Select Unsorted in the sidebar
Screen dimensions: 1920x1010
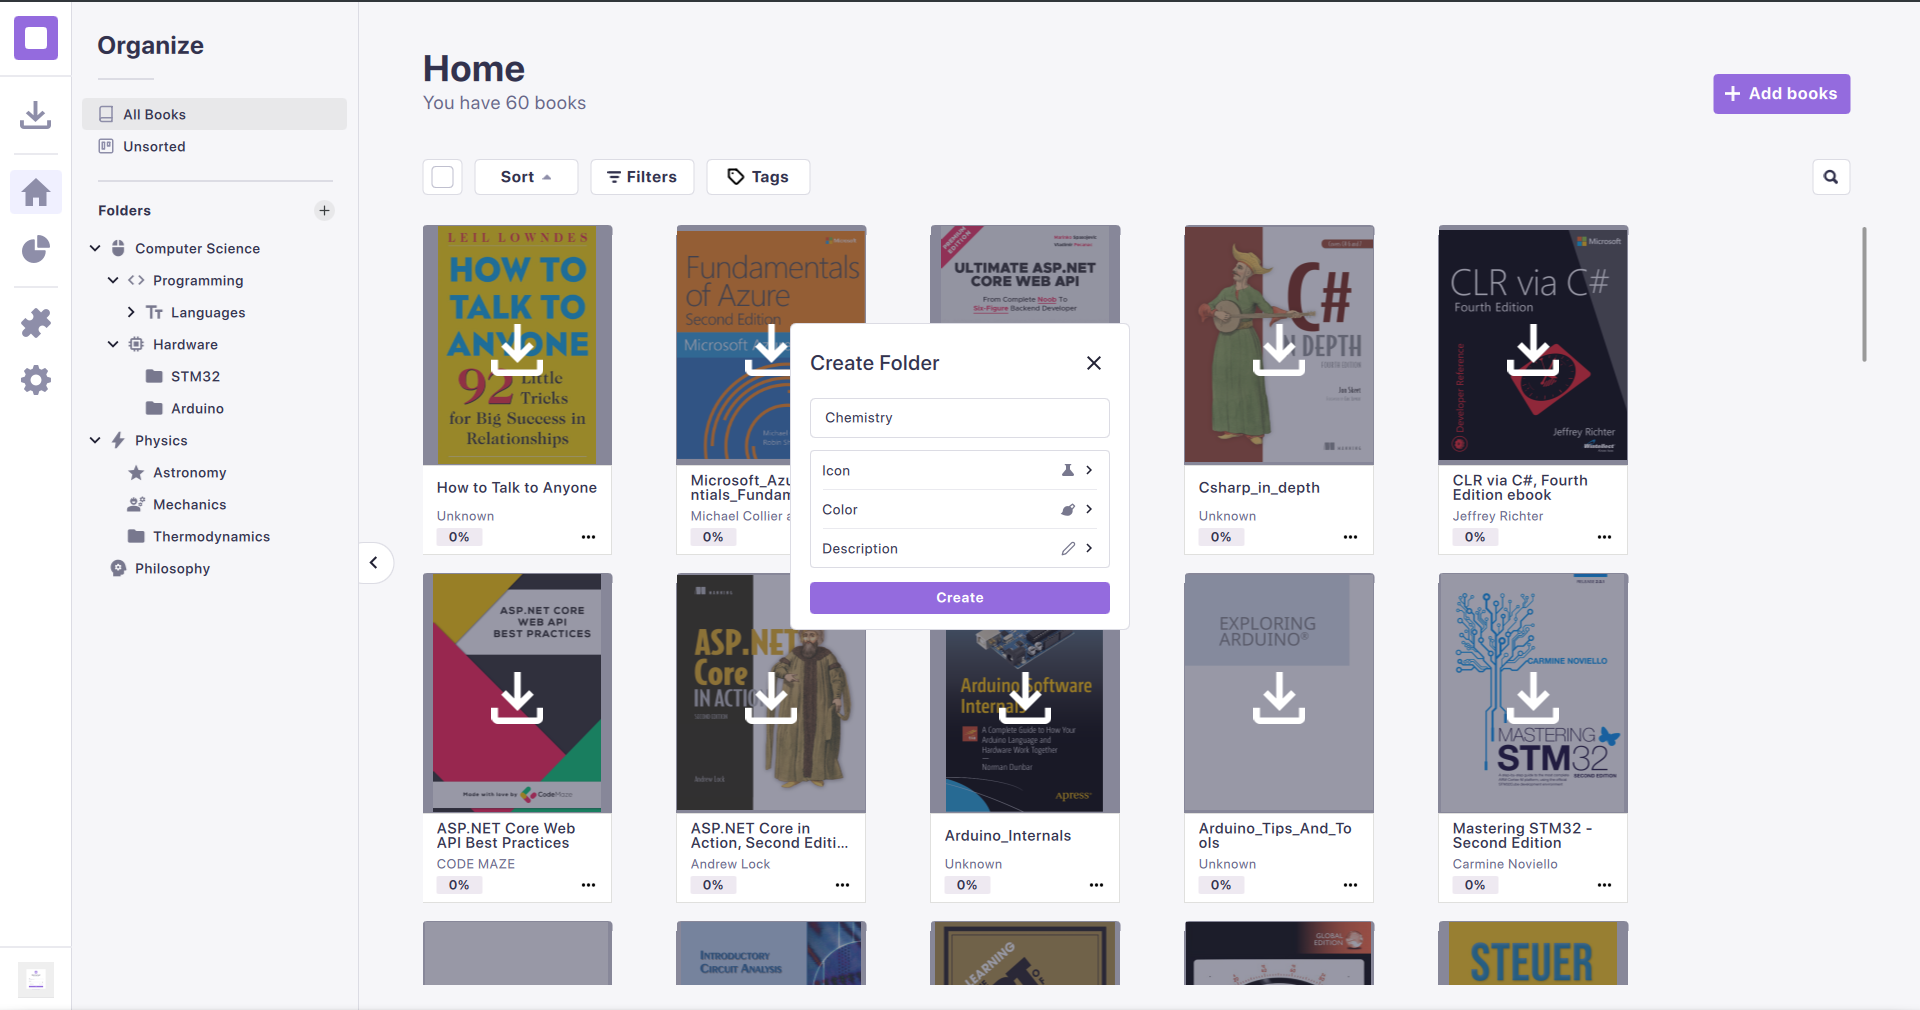tap(154, 146)
